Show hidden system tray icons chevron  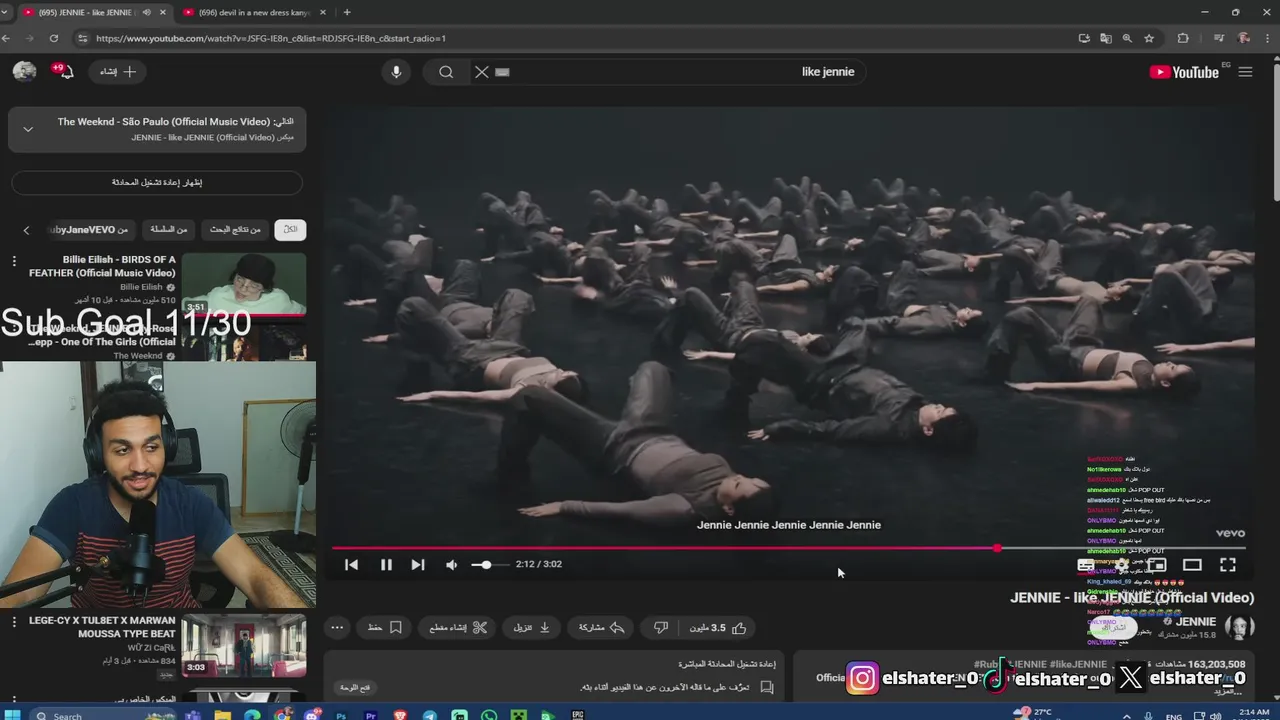click(x=1126, y=716)
